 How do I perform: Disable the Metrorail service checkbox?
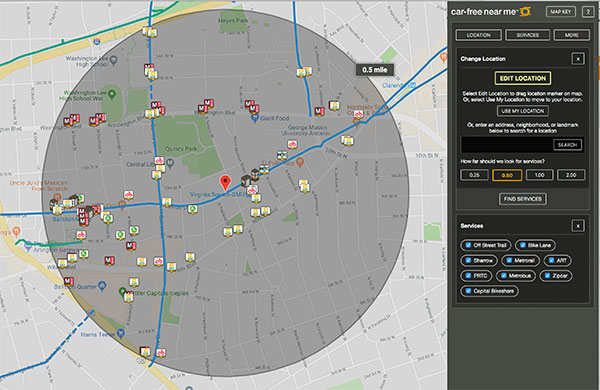(509, 260)
